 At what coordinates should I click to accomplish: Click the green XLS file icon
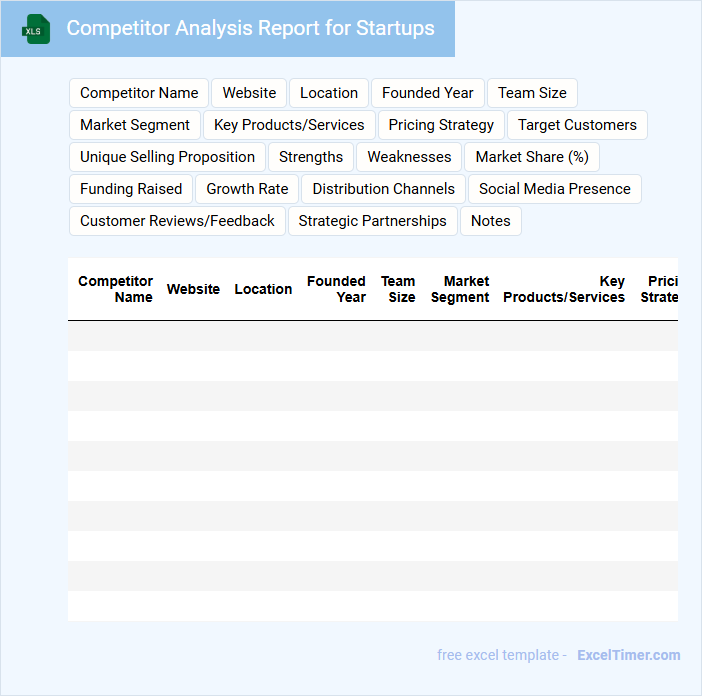point(36,29)
